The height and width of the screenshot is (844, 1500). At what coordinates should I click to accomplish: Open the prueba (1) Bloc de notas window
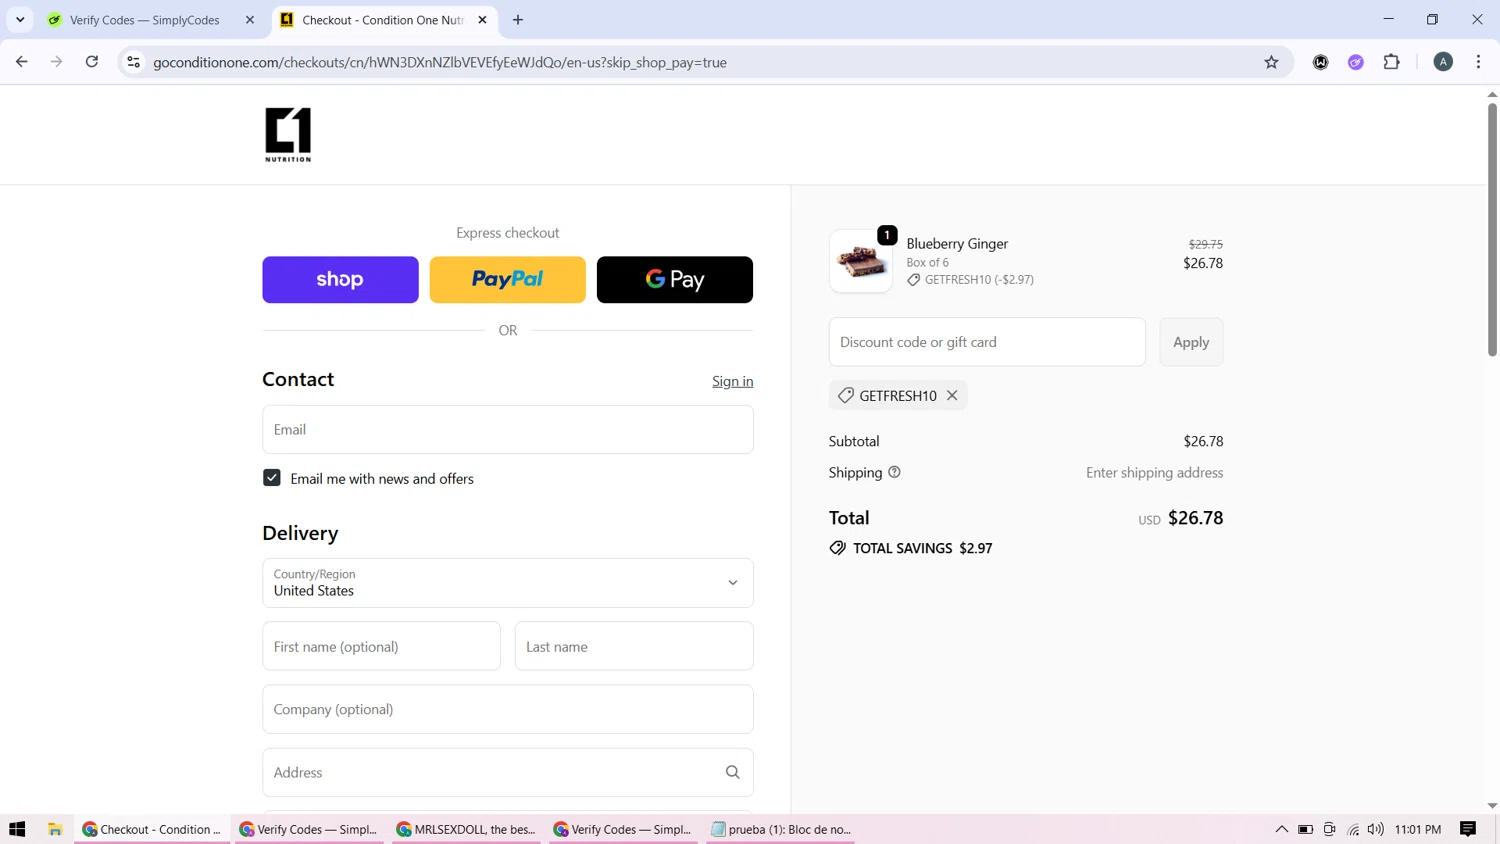[781, 829]
